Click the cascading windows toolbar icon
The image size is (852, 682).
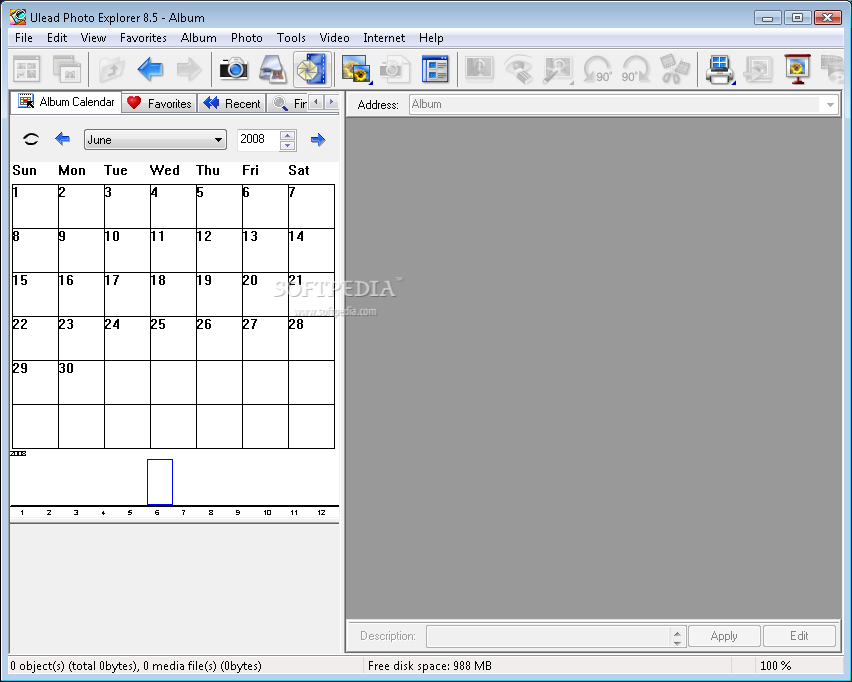(x=67, y=70)
